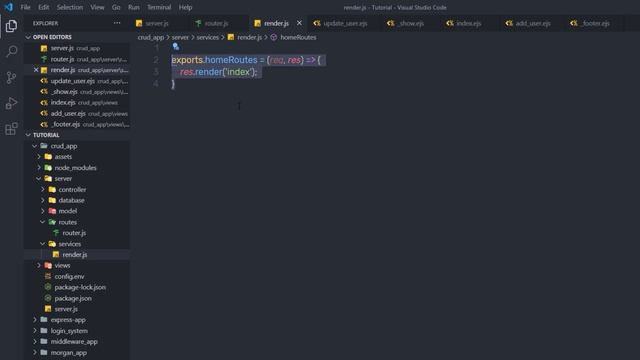Open Explorer more actions ellipsis
640x360 pixels.
(117, 23)
